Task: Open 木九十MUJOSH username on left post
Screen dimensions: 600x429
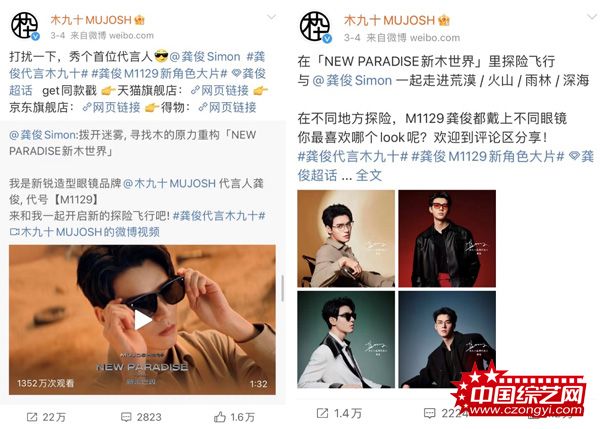Action: (91, 20)
